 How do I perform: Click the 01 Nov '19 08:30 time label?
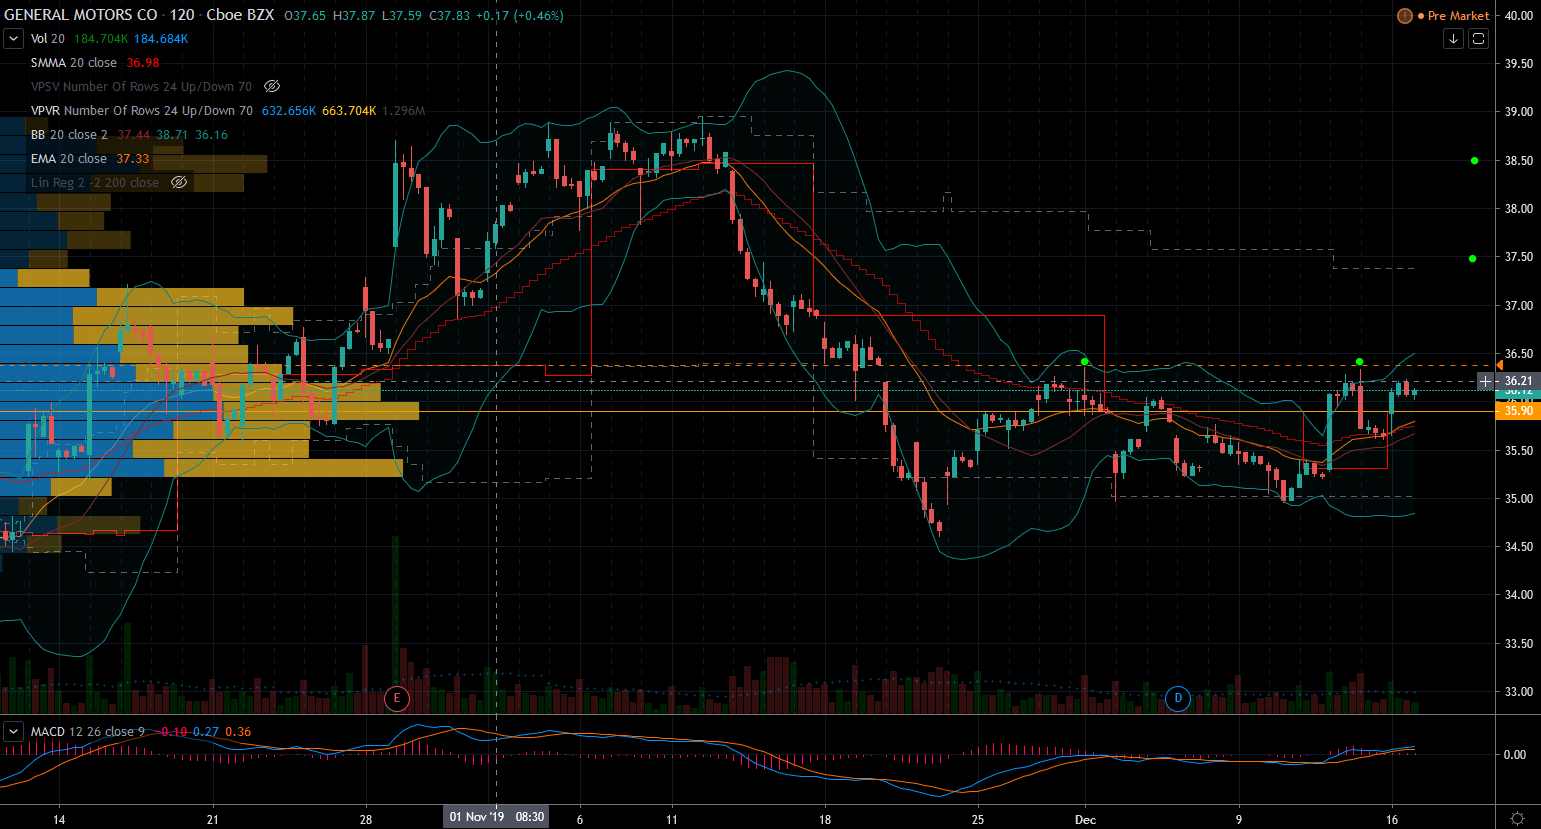497,817
